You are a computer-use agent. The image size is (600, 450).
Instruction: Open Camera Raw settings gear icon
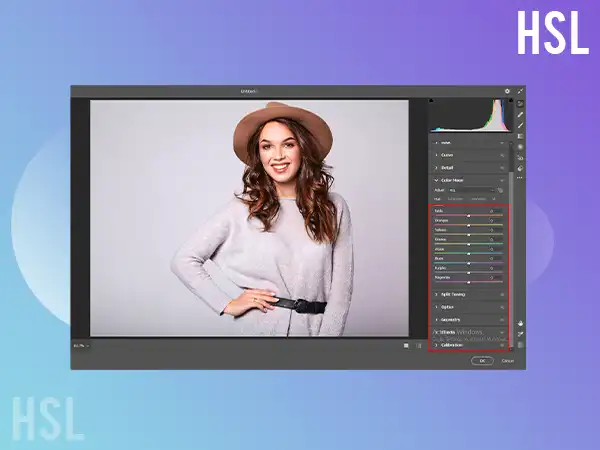click(507, 91)
